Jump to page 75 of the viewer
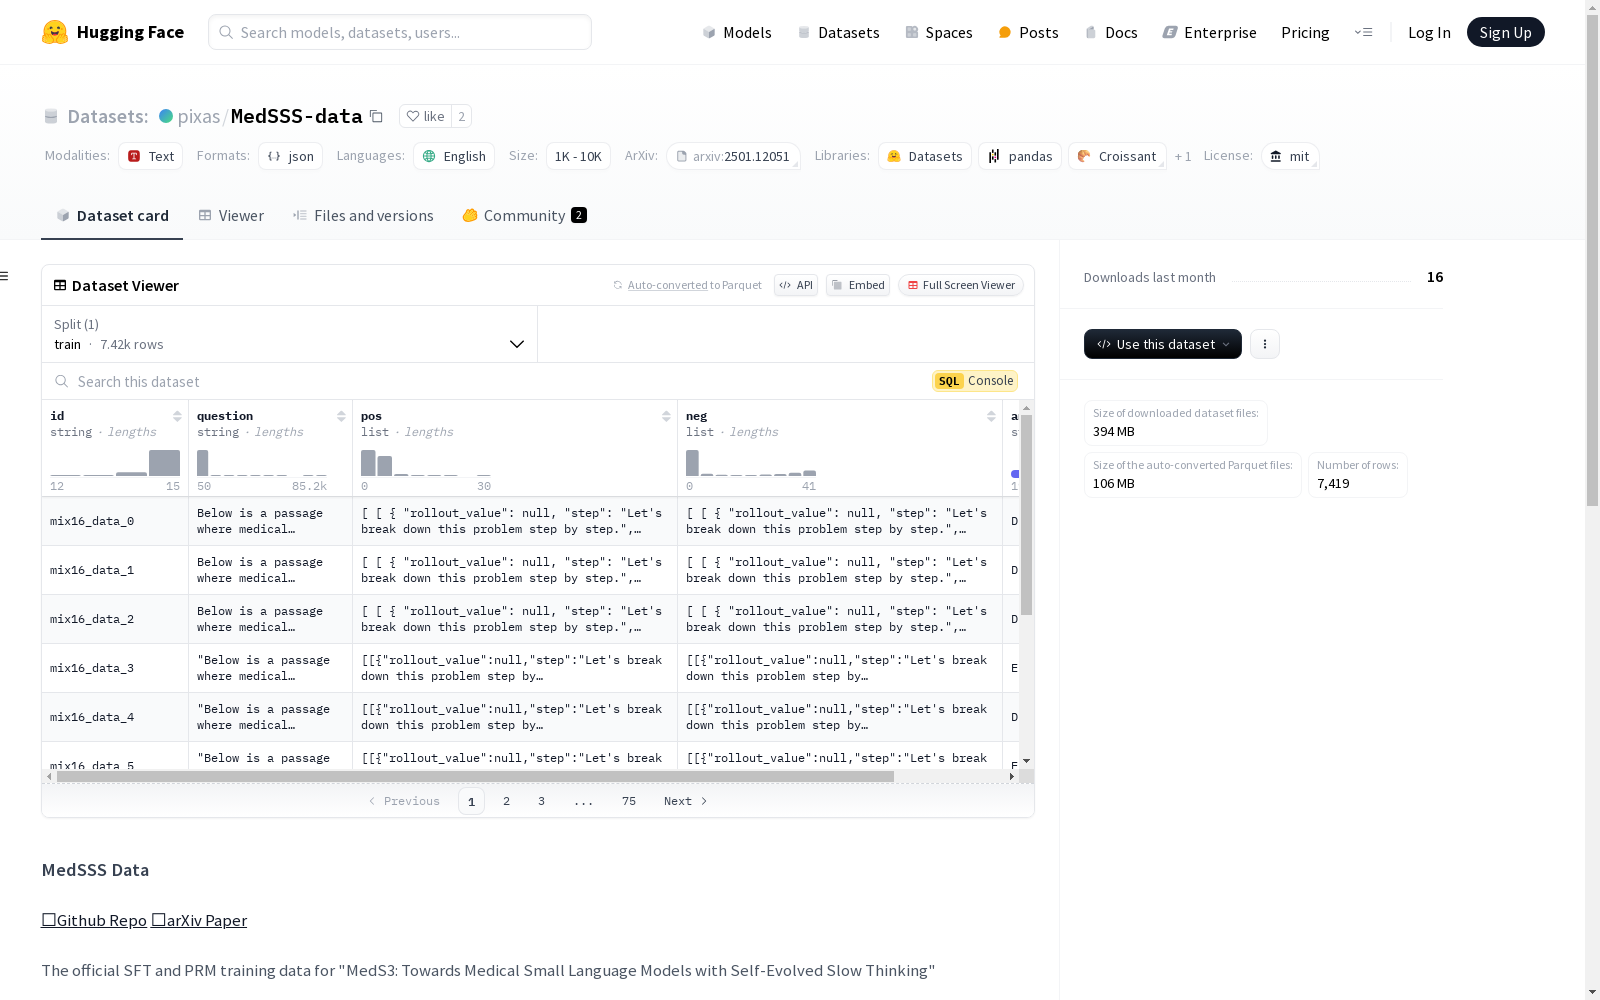Viewport: 1600px width, 1000px height. pos(629,801)
